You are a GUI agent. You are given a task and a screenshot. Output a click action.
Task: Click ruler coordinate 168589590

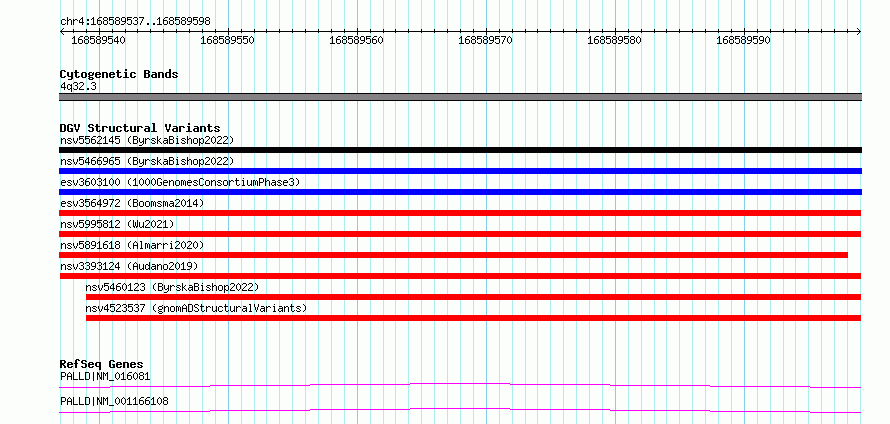click(743, 41)
